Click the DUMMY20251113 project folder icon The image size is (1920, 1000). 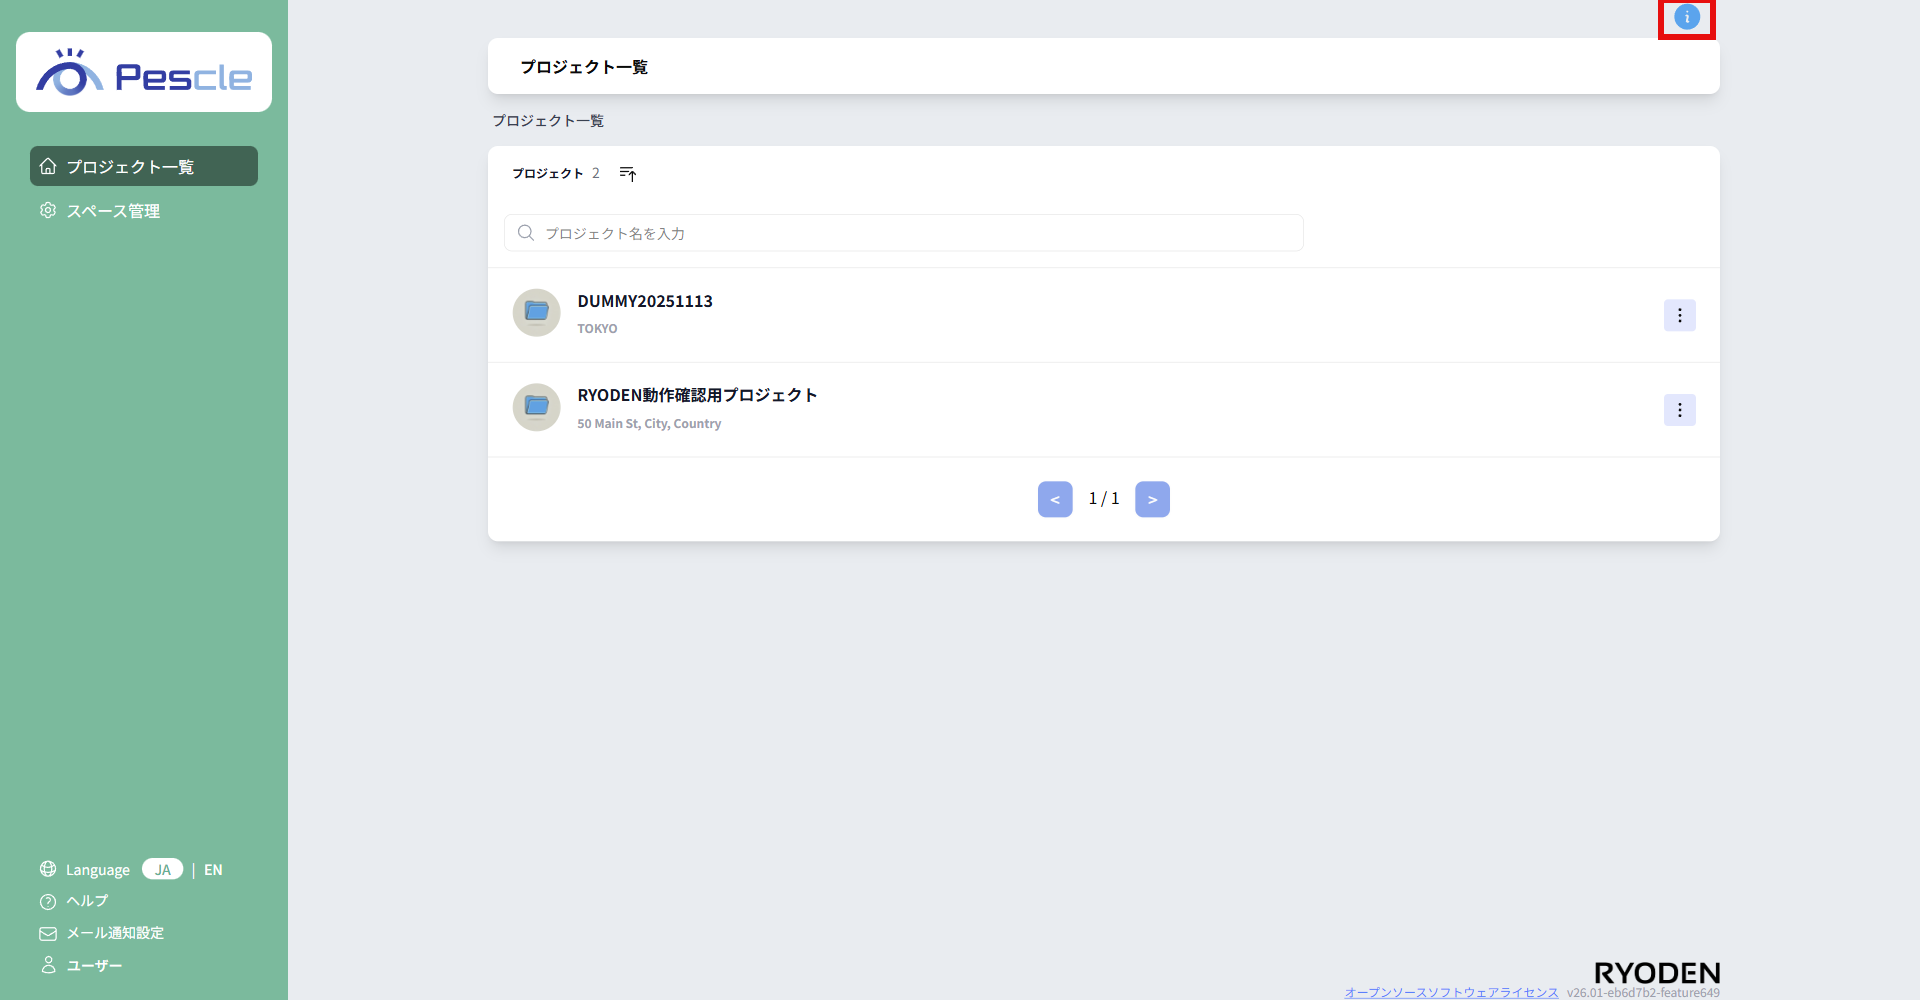pyautogui.click(x=537, y=313)
